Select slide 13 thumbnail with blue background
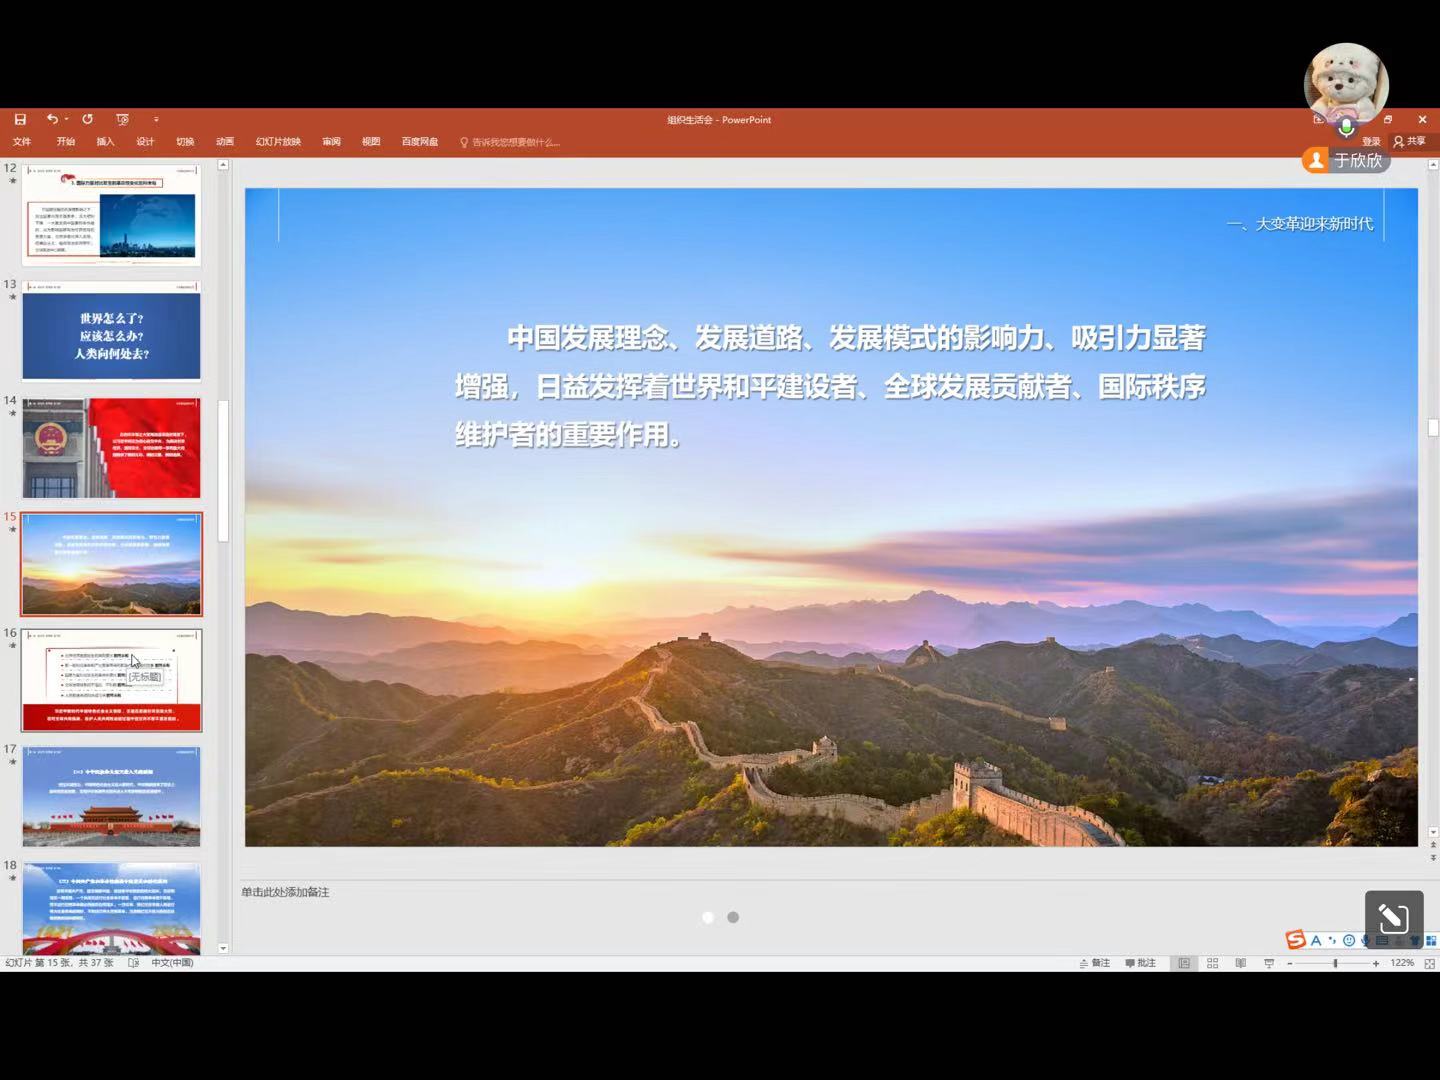The image size is (1440, 1080). pos(111,332)
